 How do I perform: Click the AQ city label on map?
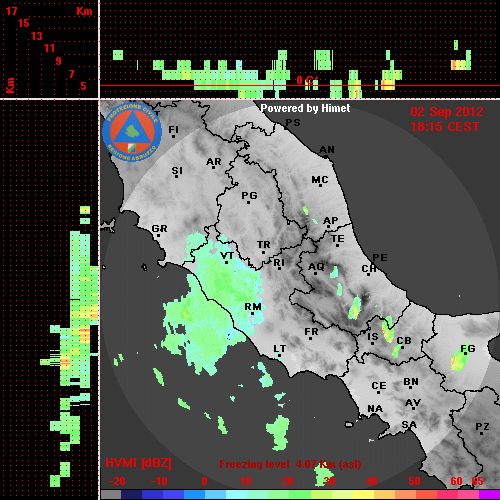pyautogui.click(x=316, y=267)
